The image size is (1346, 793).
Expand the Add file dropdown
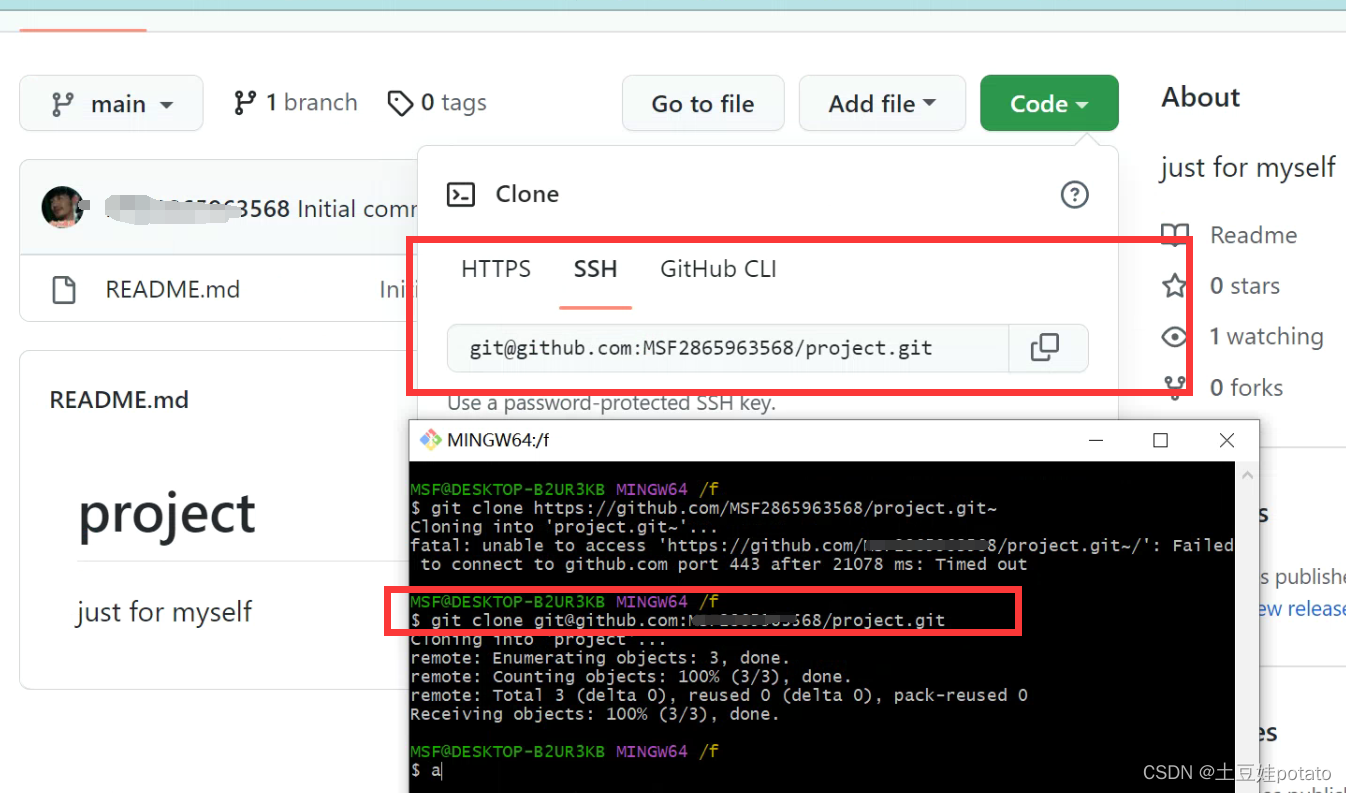(882, 103)
